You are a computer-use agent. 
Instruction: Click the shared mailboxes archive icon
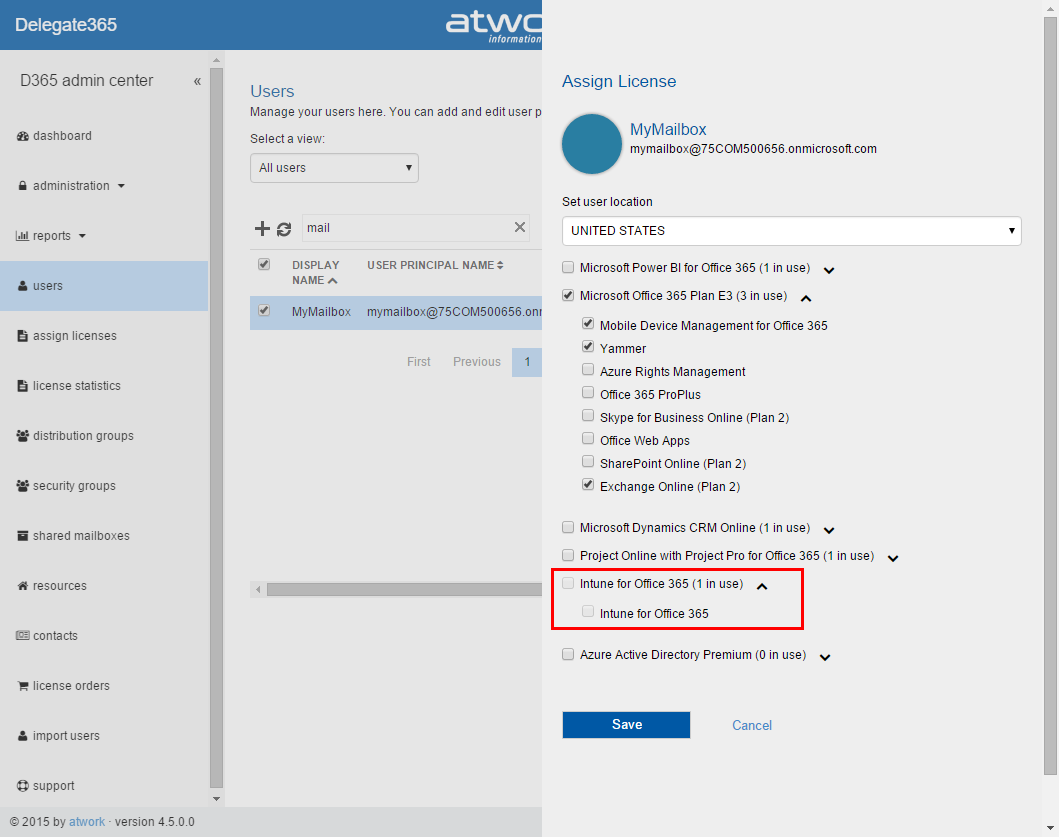click(22, 536)
